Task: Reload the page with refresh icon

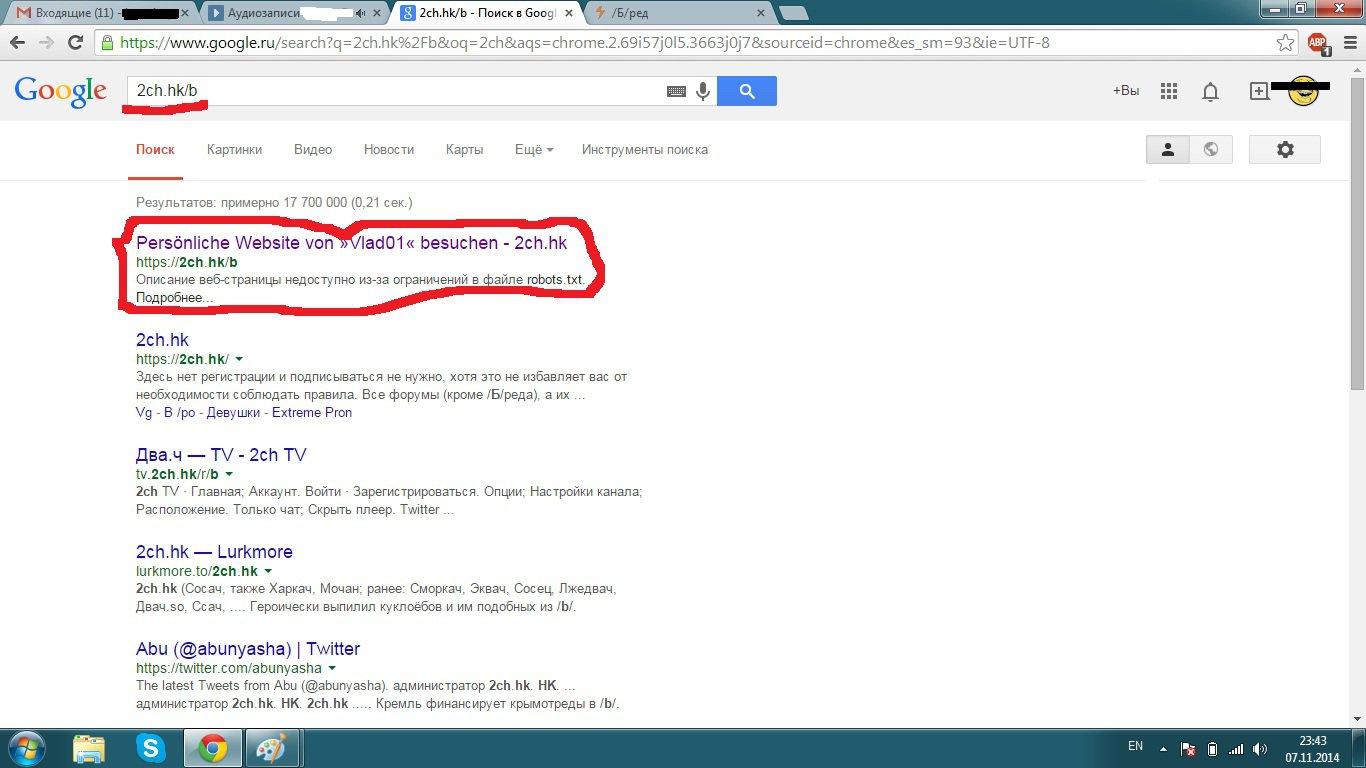Action: (75, 43)
